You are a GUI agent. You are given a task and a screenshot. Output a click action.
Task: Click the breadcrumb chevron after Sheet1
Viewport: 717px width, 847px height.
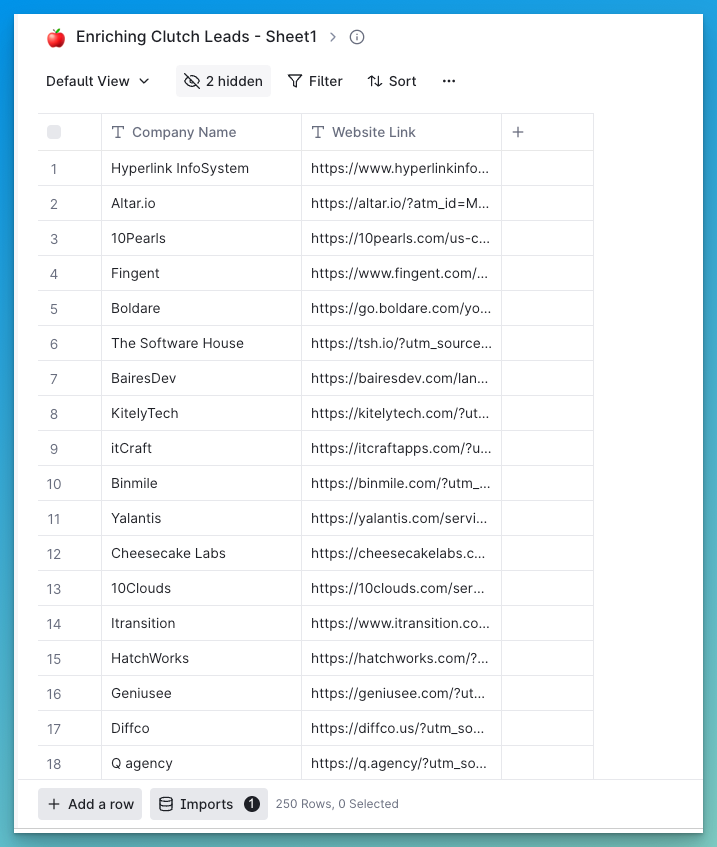(x=333, y=37)
